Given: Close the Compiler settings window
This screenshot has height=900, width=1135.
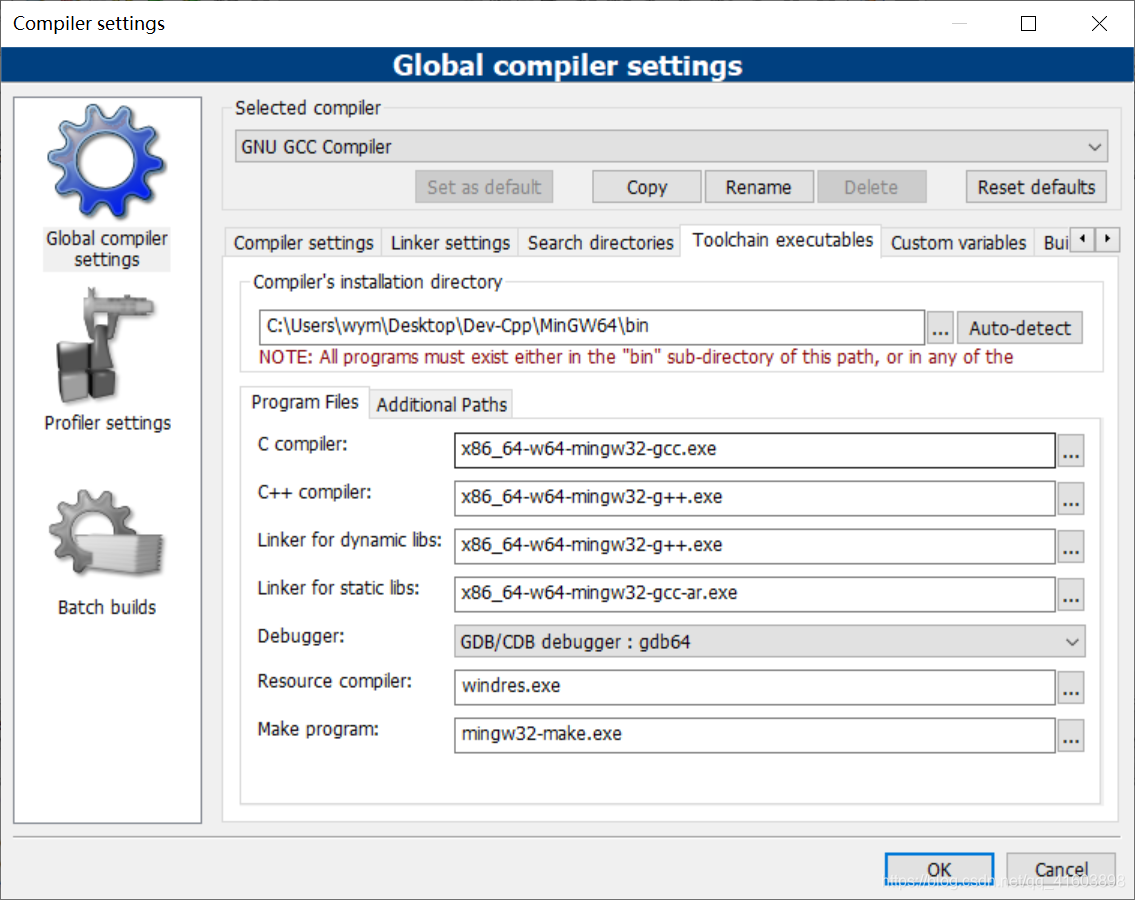Looking at the screenshot, I should [x=1099, y=24].
